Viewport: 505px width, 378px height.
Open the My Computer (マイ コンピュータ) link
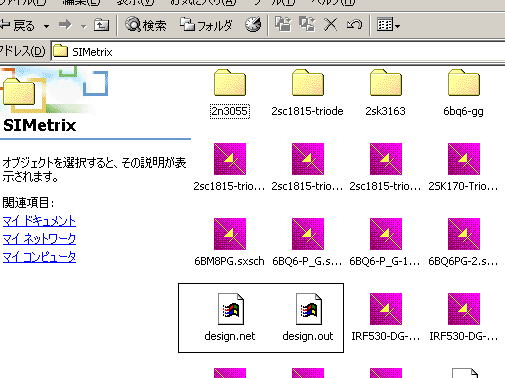click(x=39, y=257)
